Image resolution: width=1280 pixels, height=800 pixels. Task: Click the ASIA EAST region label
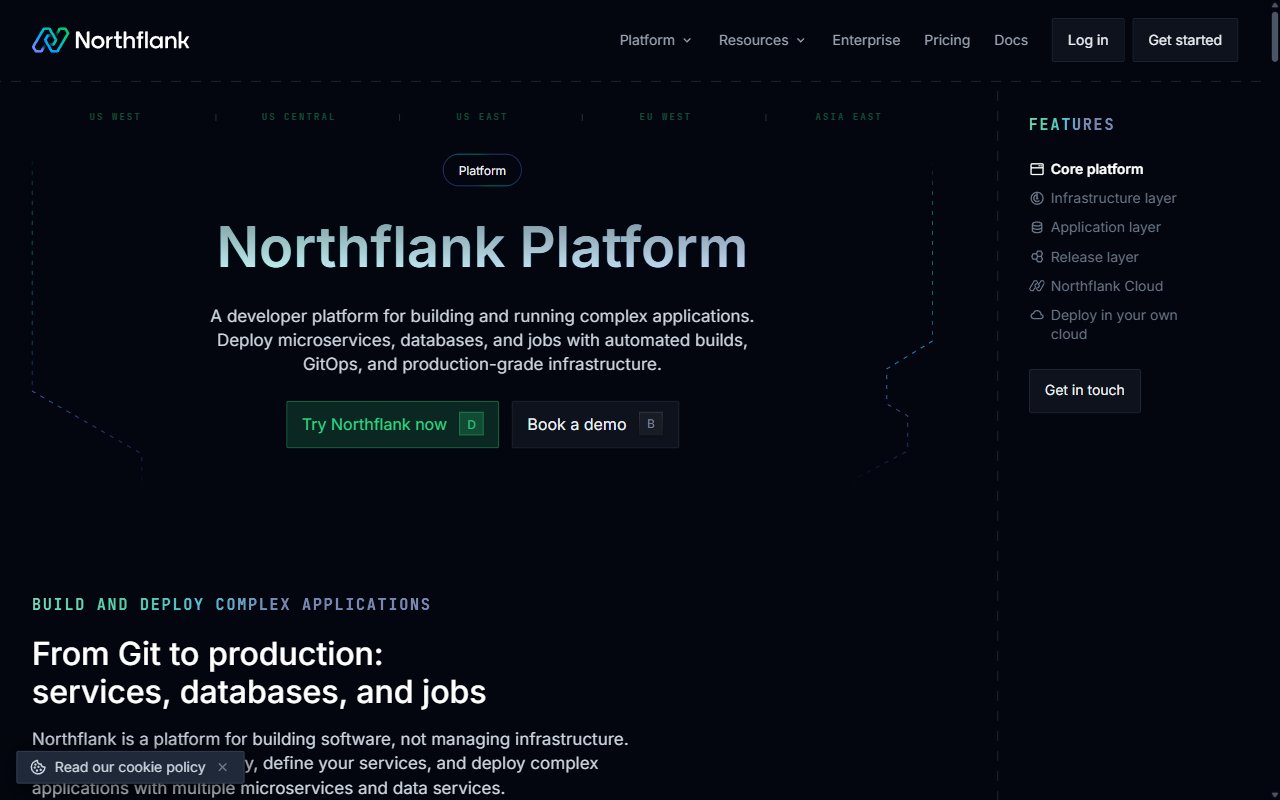848,117
